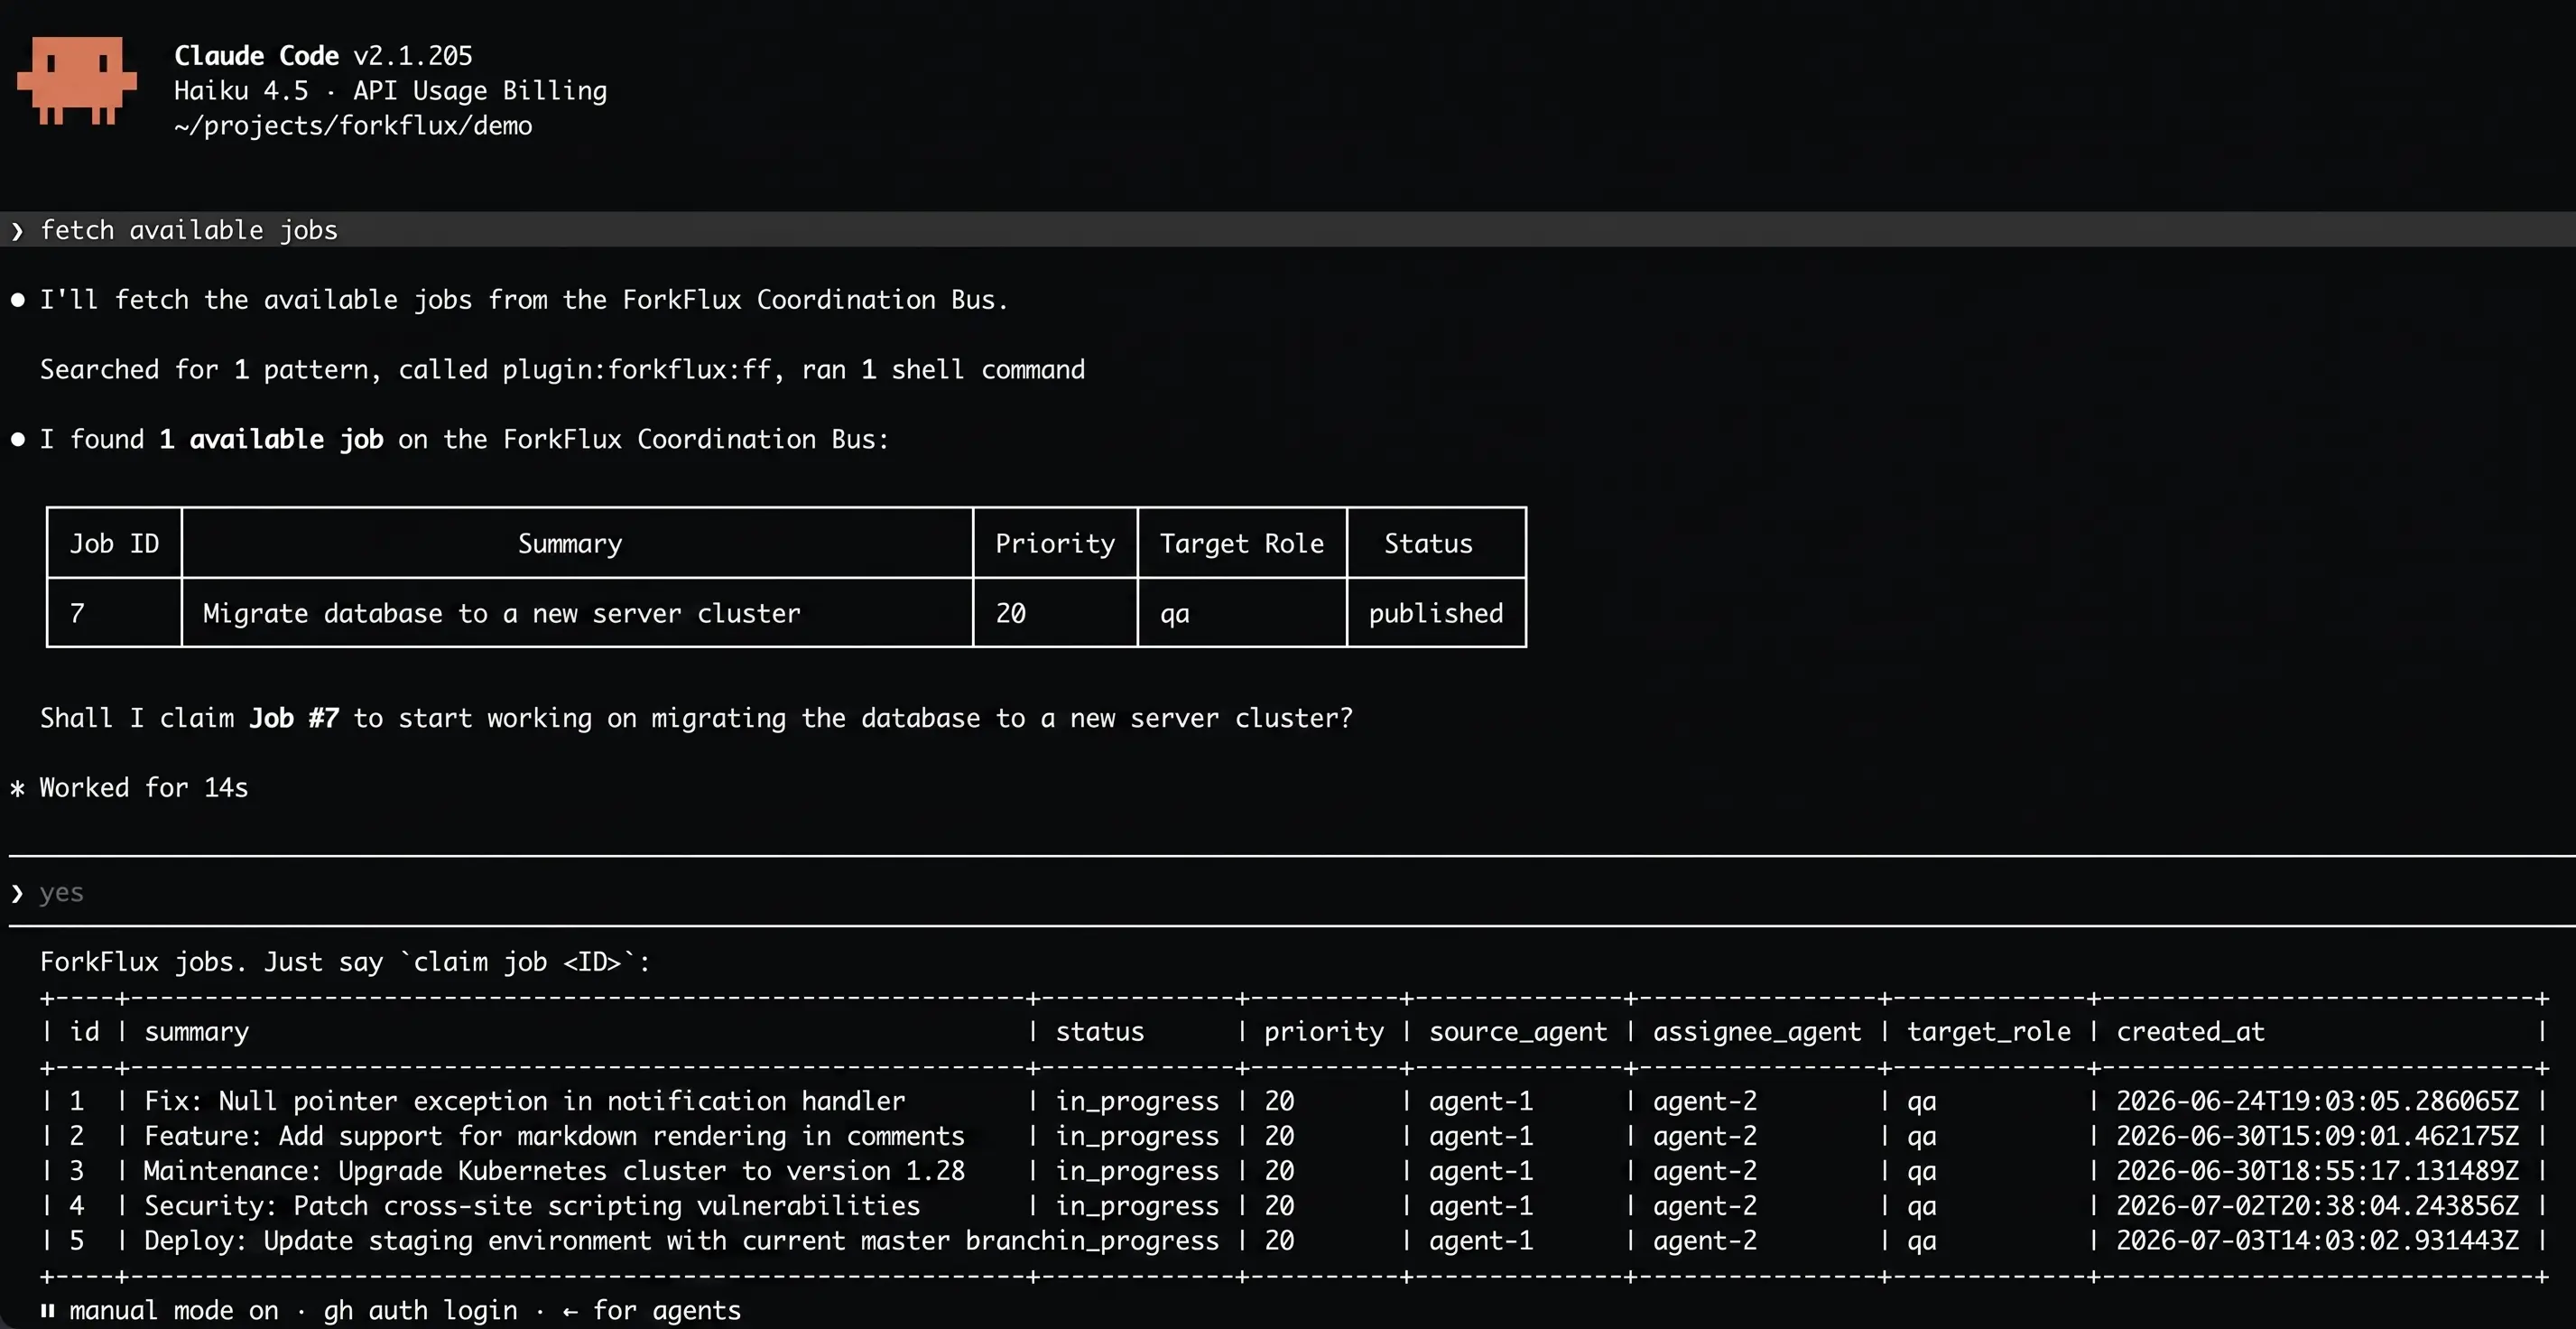Click timestamp '2026-06-30T15:09:01.462175Z'
Viewport: 2576px width, 1329px height.
2317,1136
